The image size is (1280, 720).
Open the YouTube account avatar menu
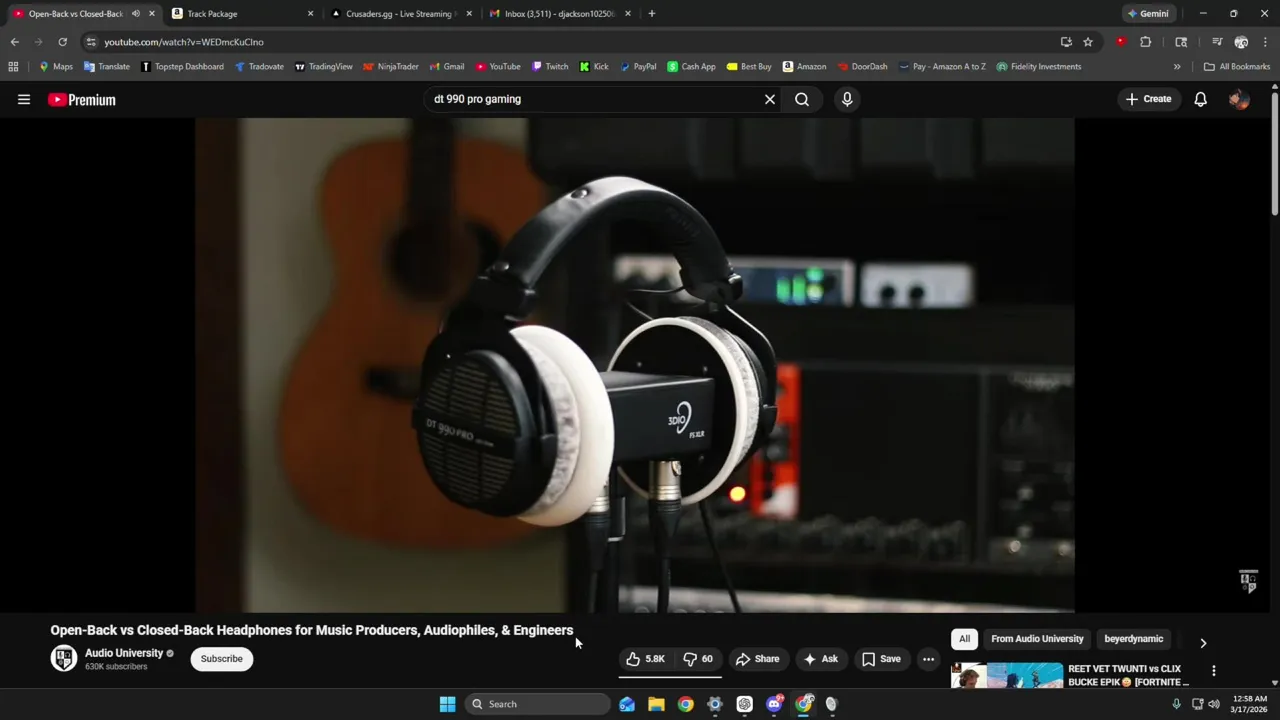[x=1238, y=99]
